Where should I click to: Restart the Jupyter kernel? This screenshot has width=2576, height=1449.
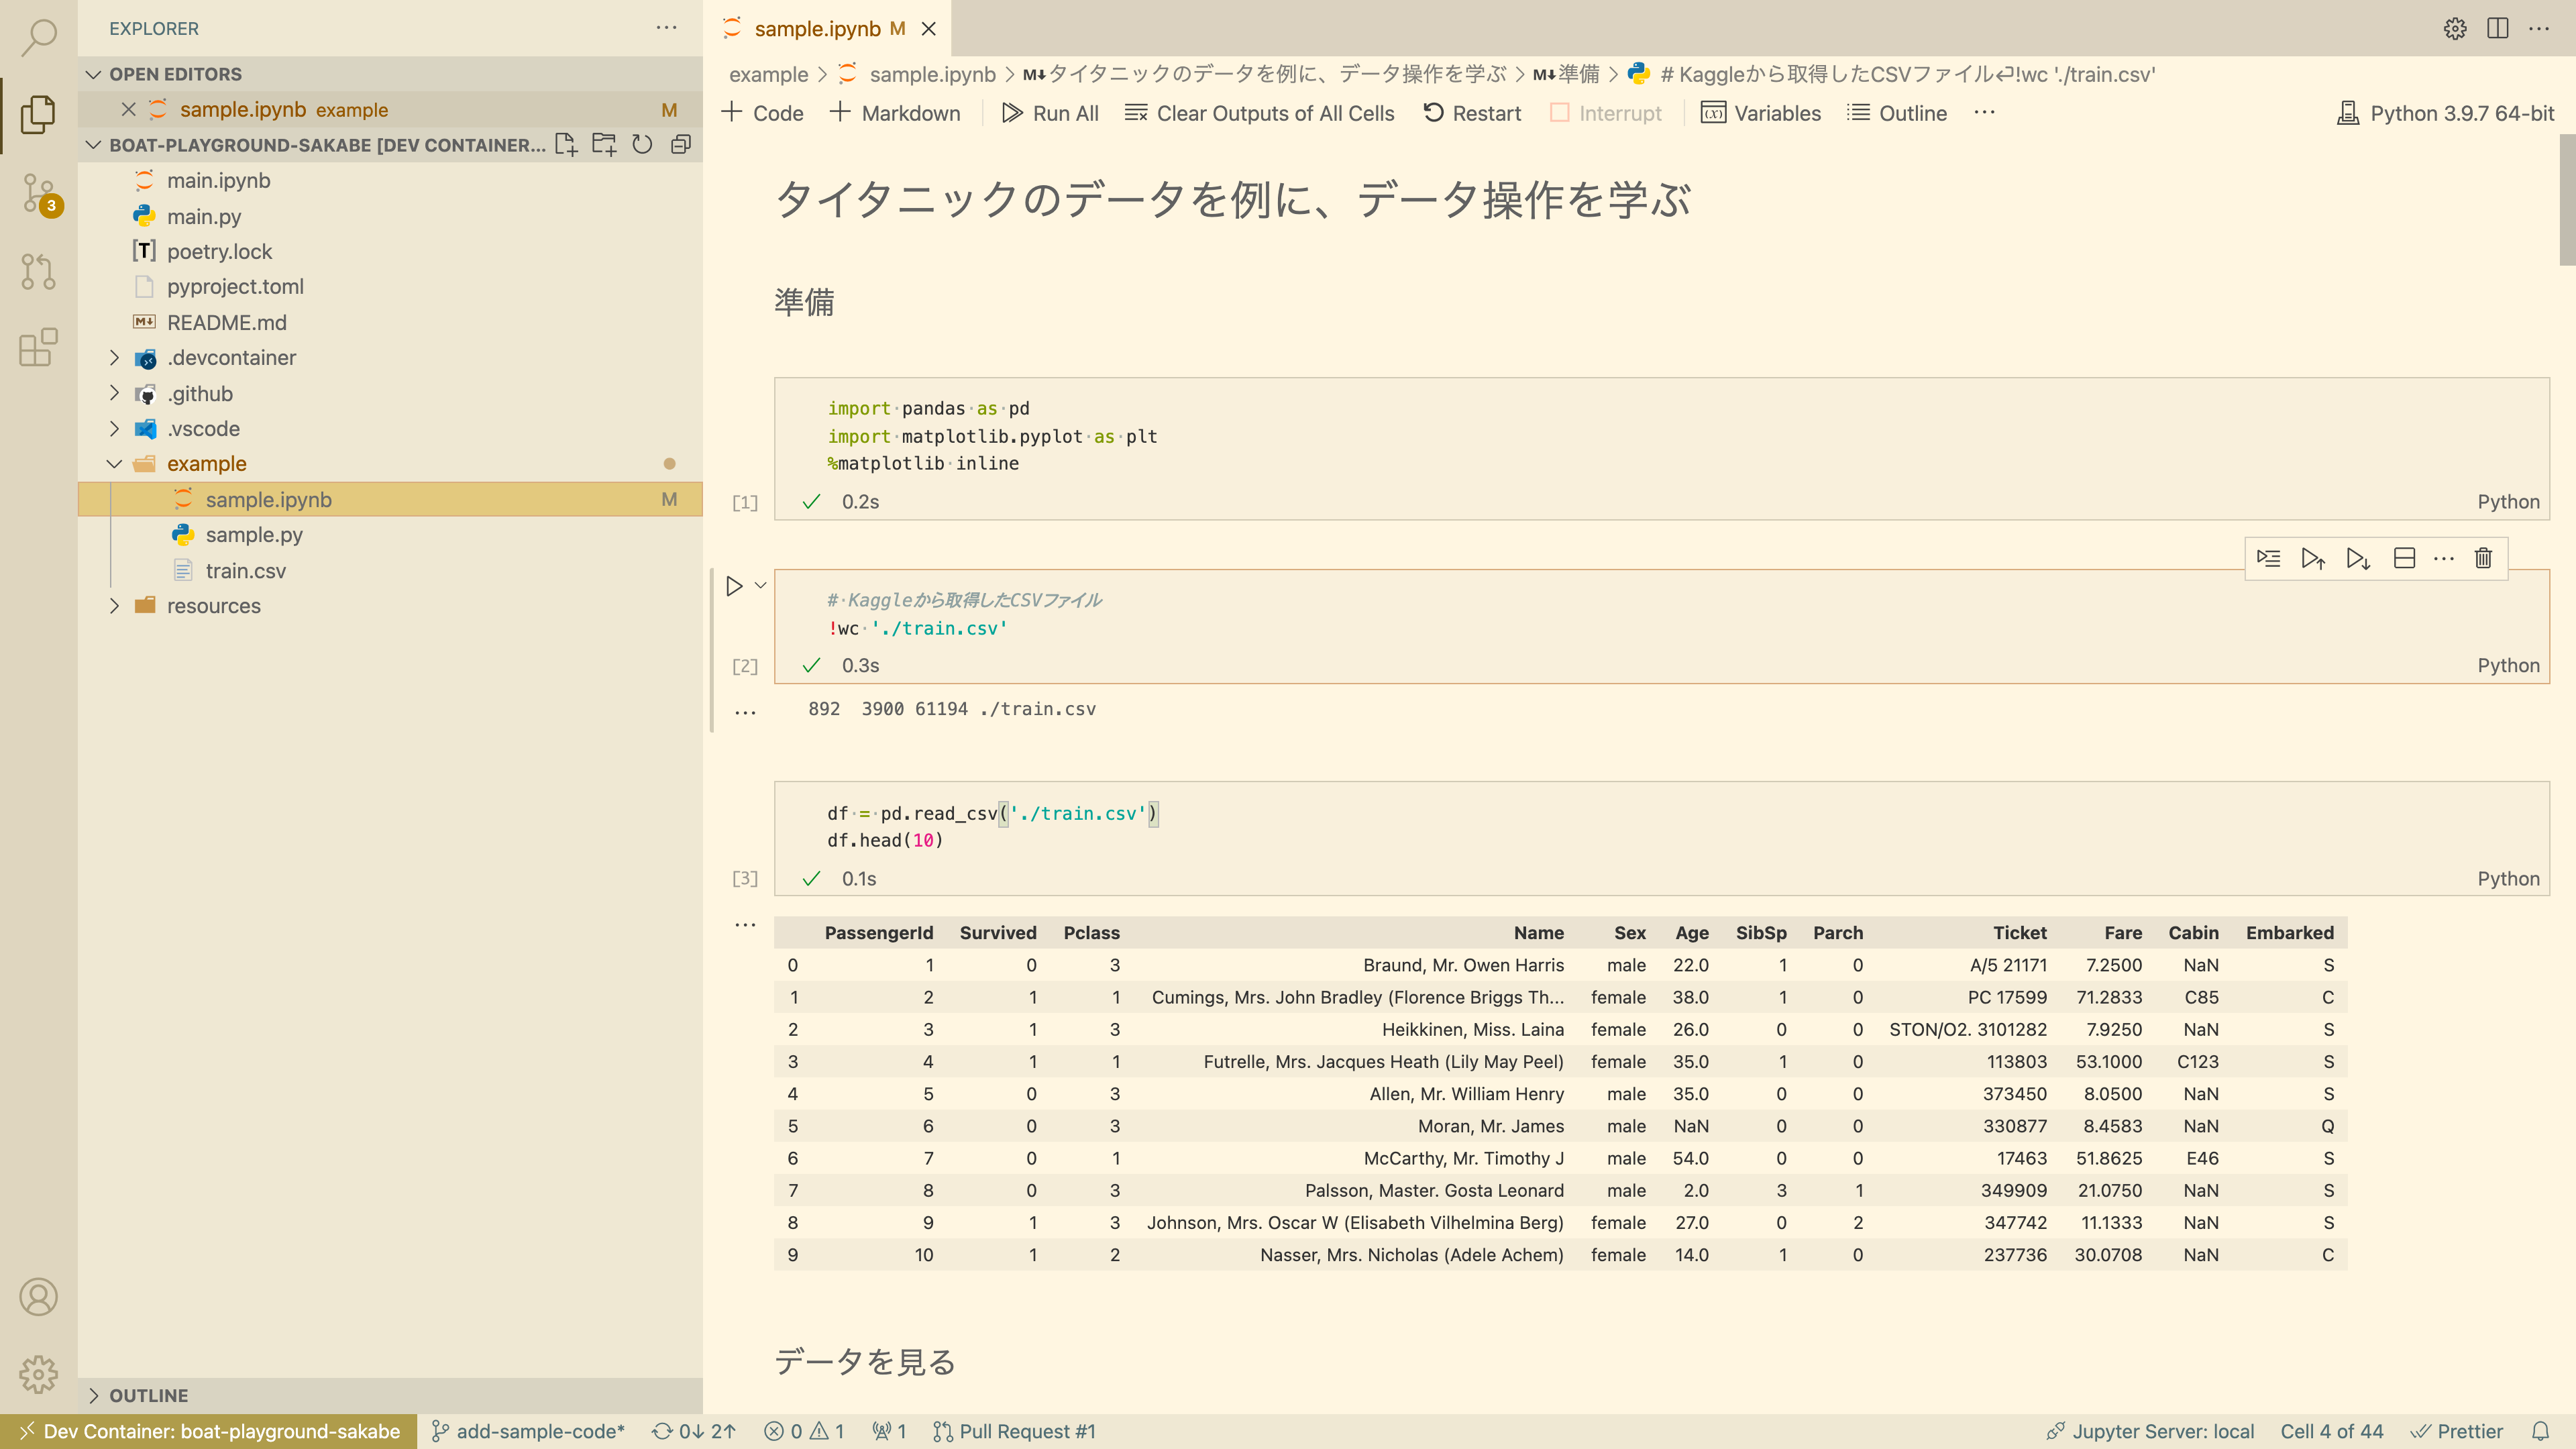(1471, 113)
